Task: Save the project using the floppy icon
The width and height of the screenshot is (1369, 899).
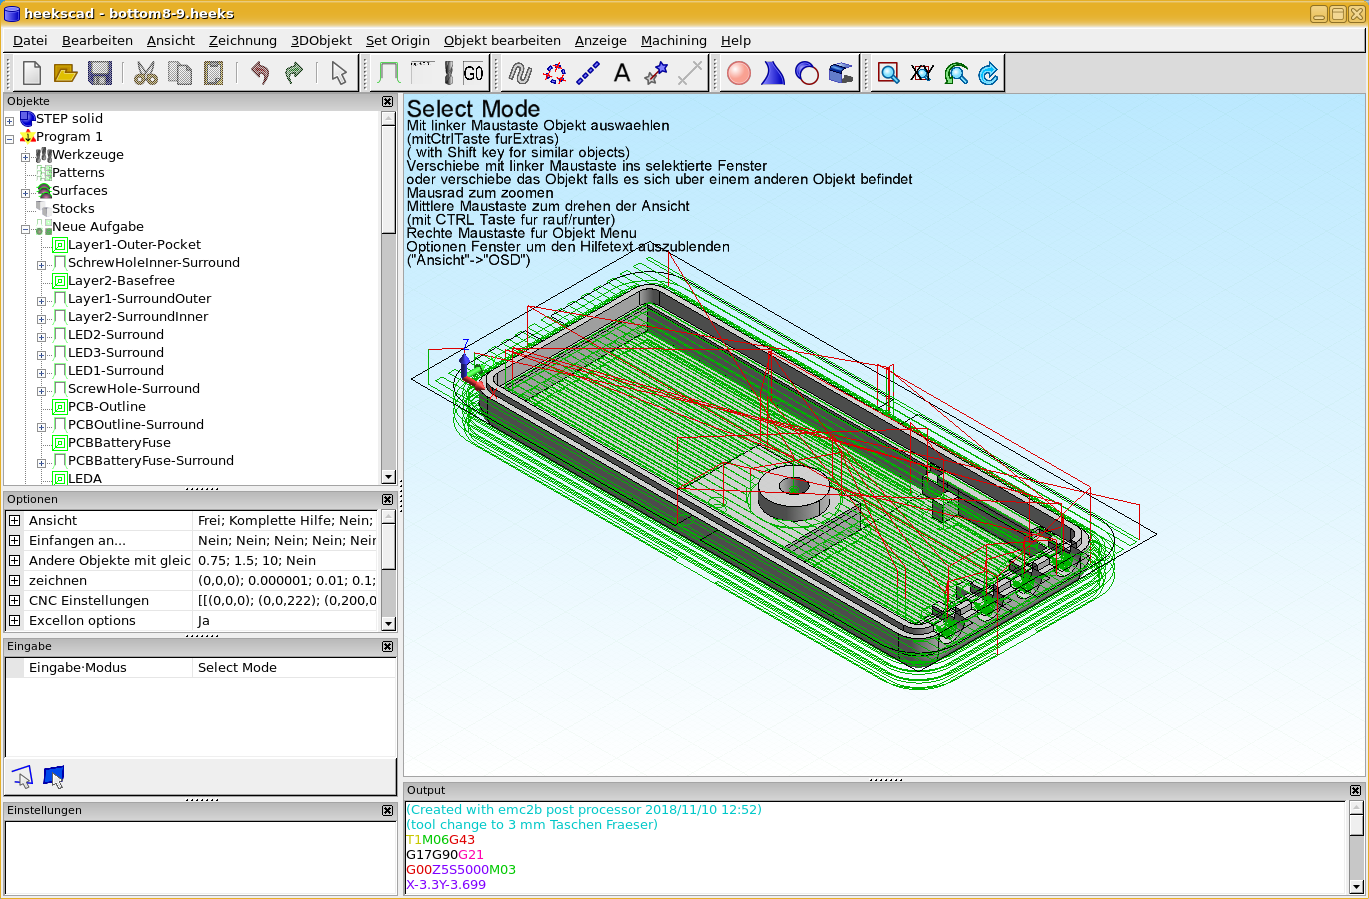Action: 99,73
